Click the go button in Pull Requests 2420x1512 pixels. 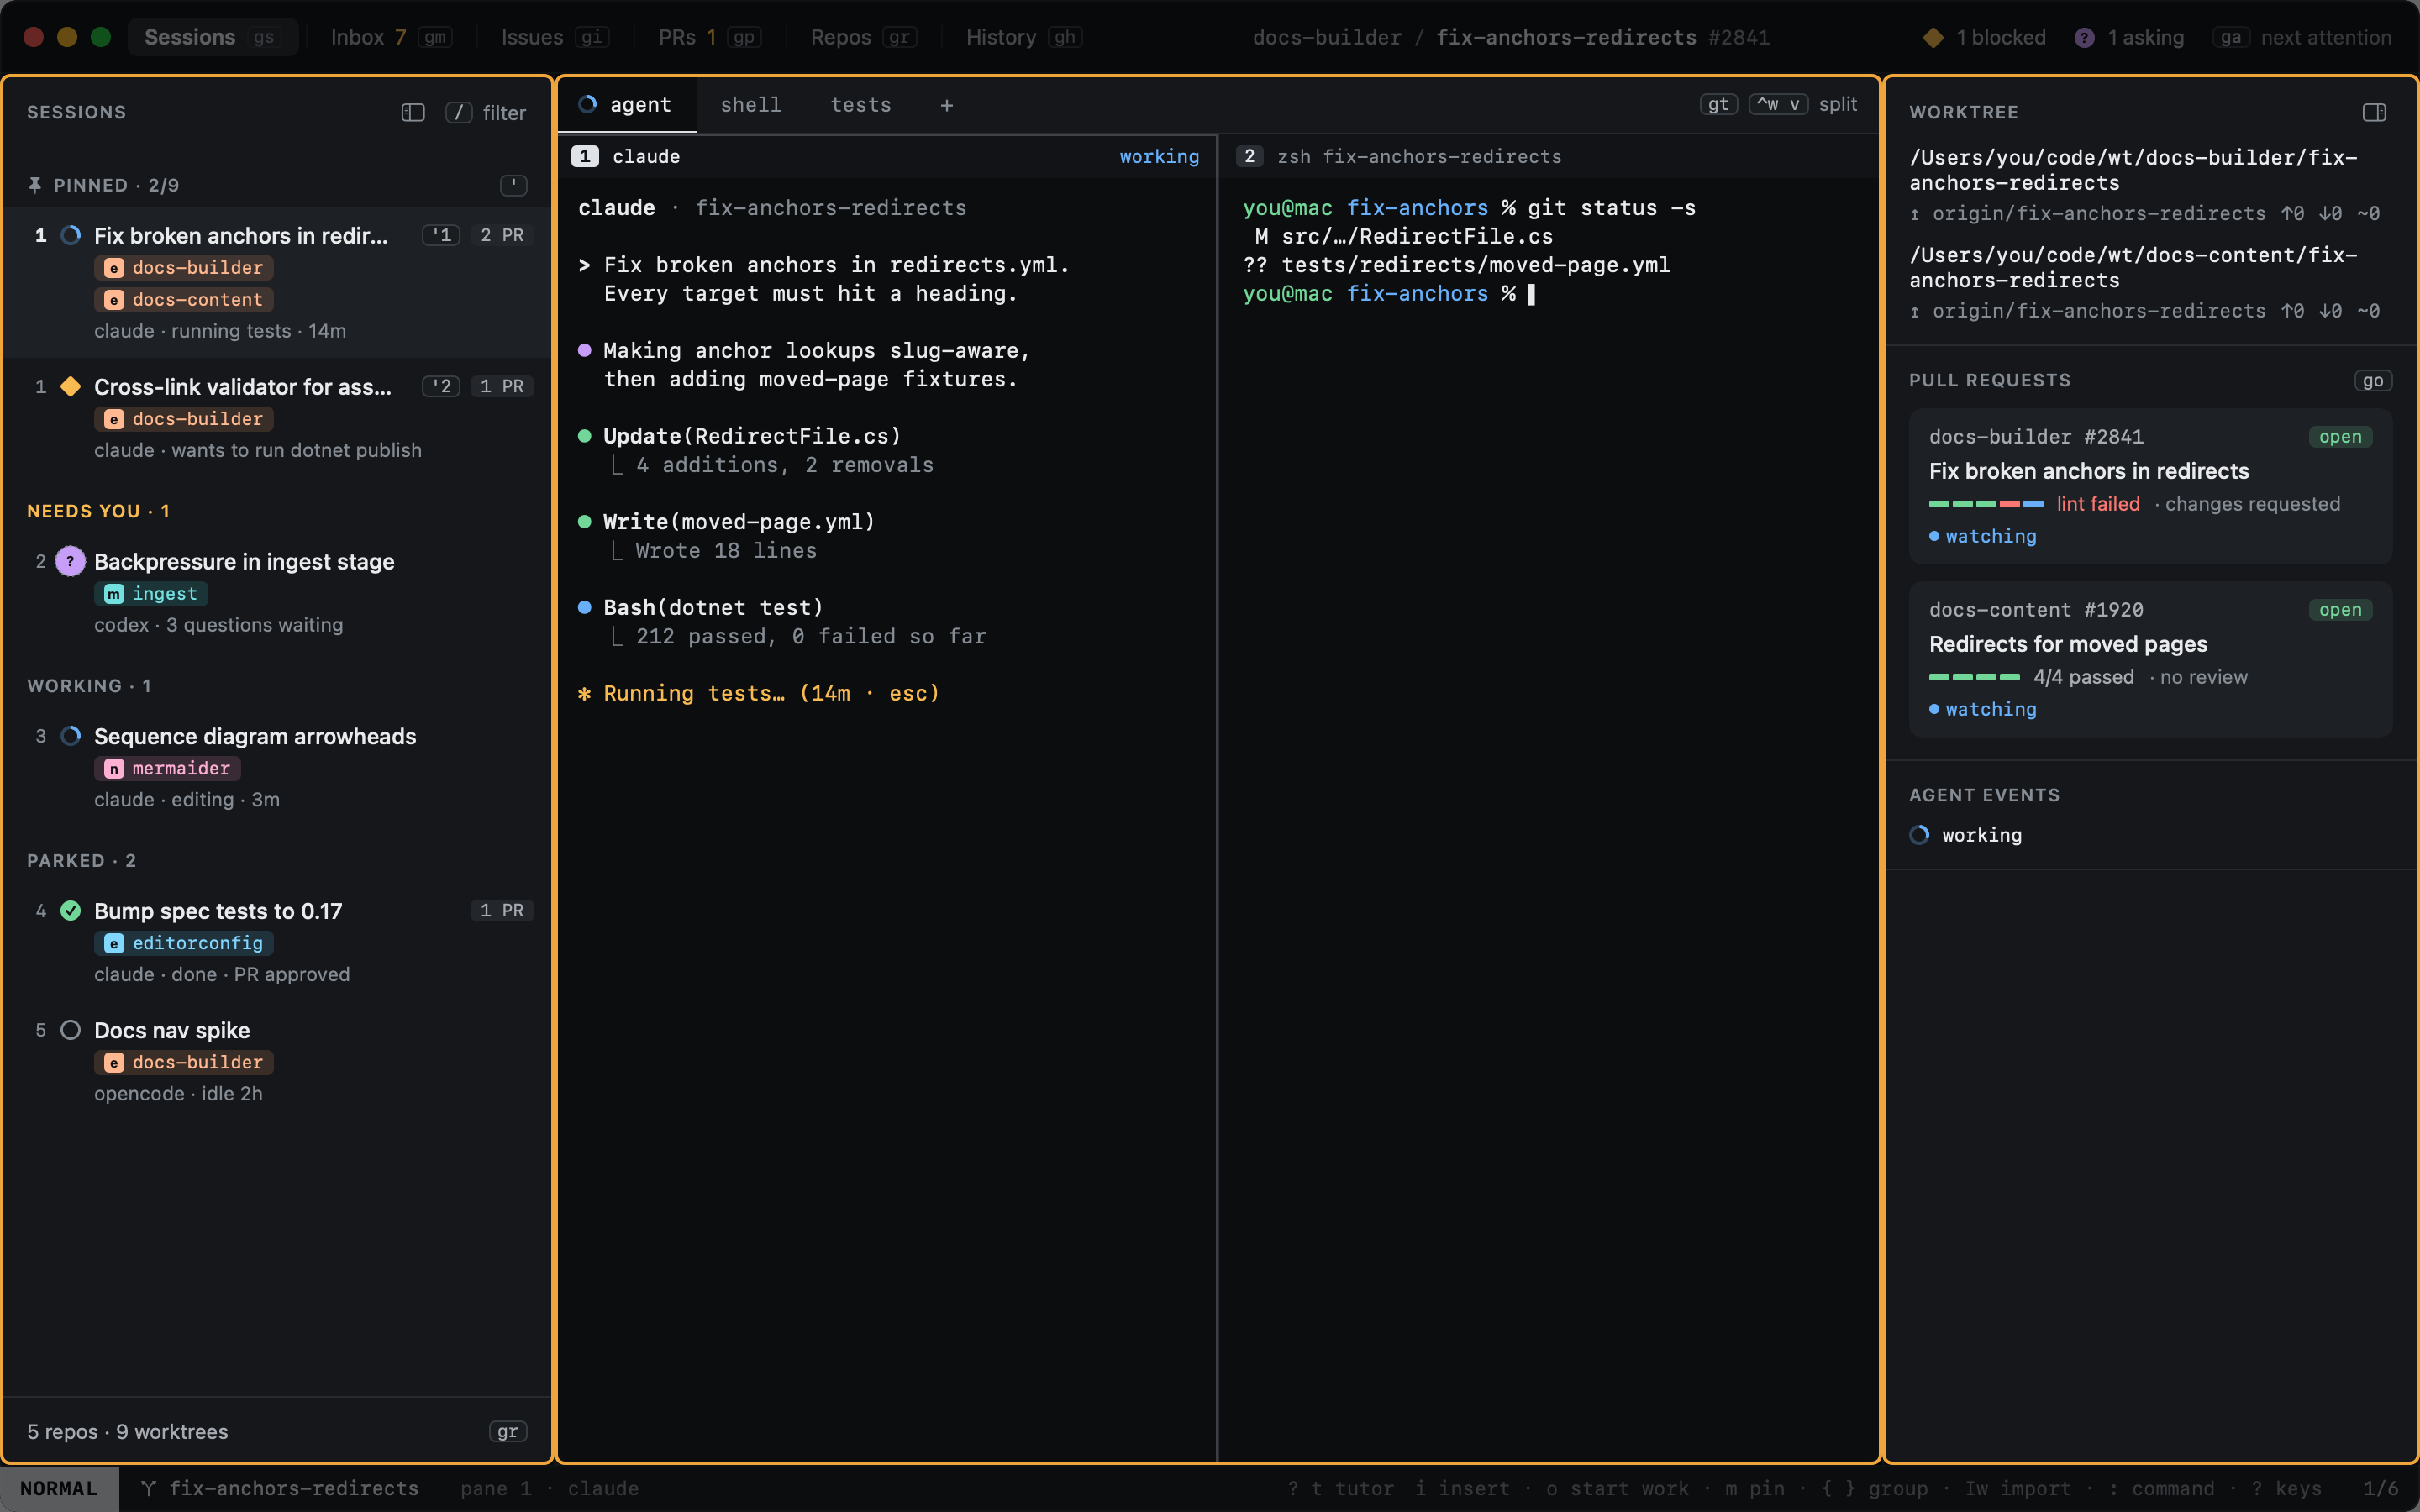click(x=2372, y=380)
